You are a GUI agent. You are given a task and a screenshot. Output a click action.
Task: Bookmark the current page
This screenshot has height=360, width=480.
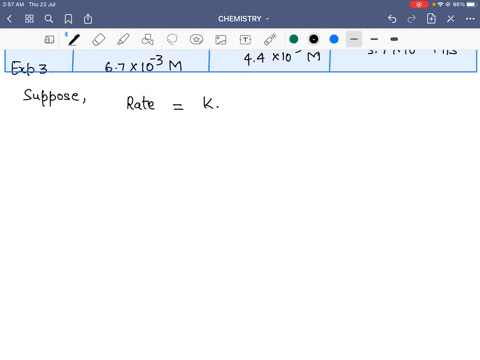click(x=68, y=19)
